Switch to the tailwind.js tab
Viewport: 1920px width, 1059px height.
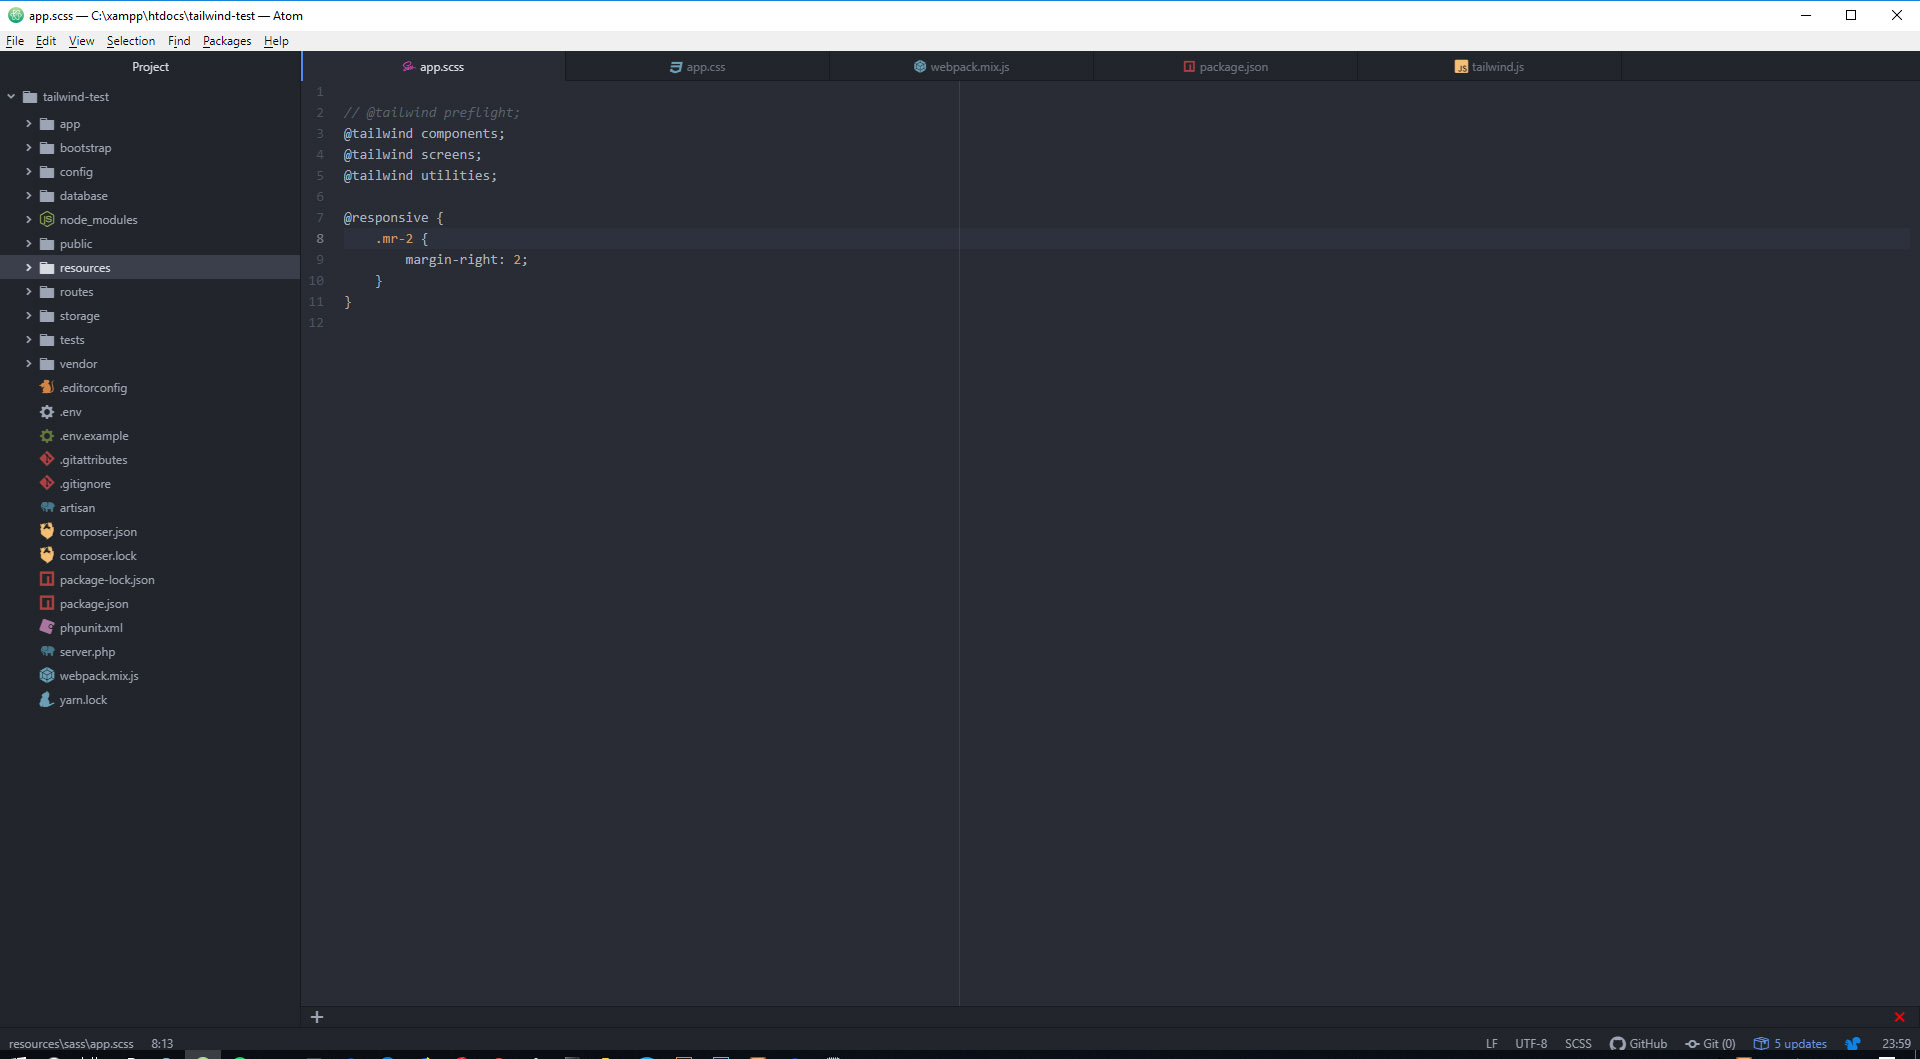click(x=1497, y=66)
